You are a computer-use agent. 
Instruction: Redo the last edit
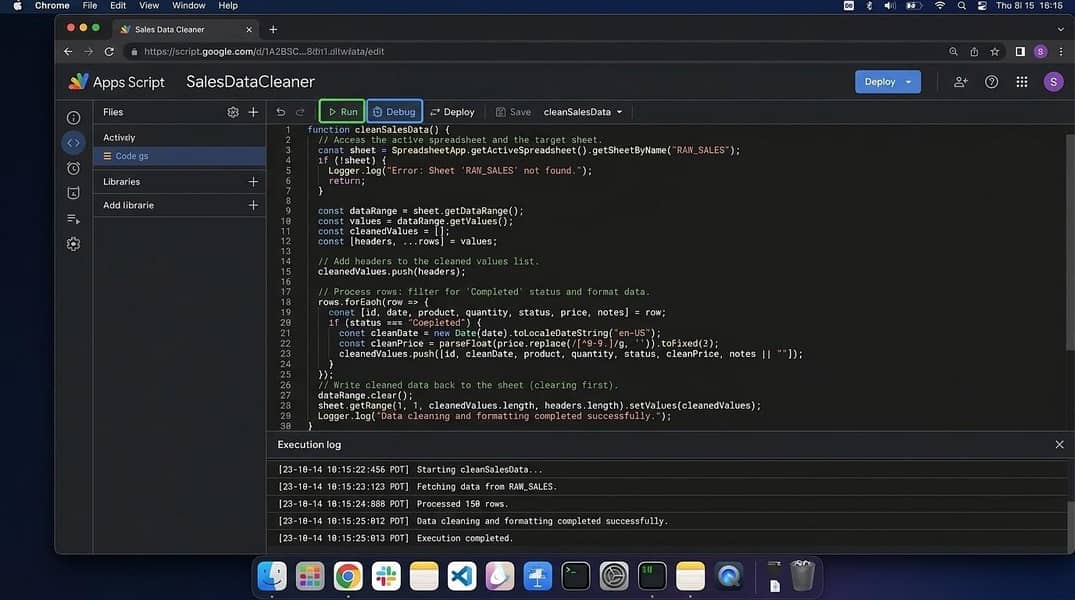click(x=300, y=112)
